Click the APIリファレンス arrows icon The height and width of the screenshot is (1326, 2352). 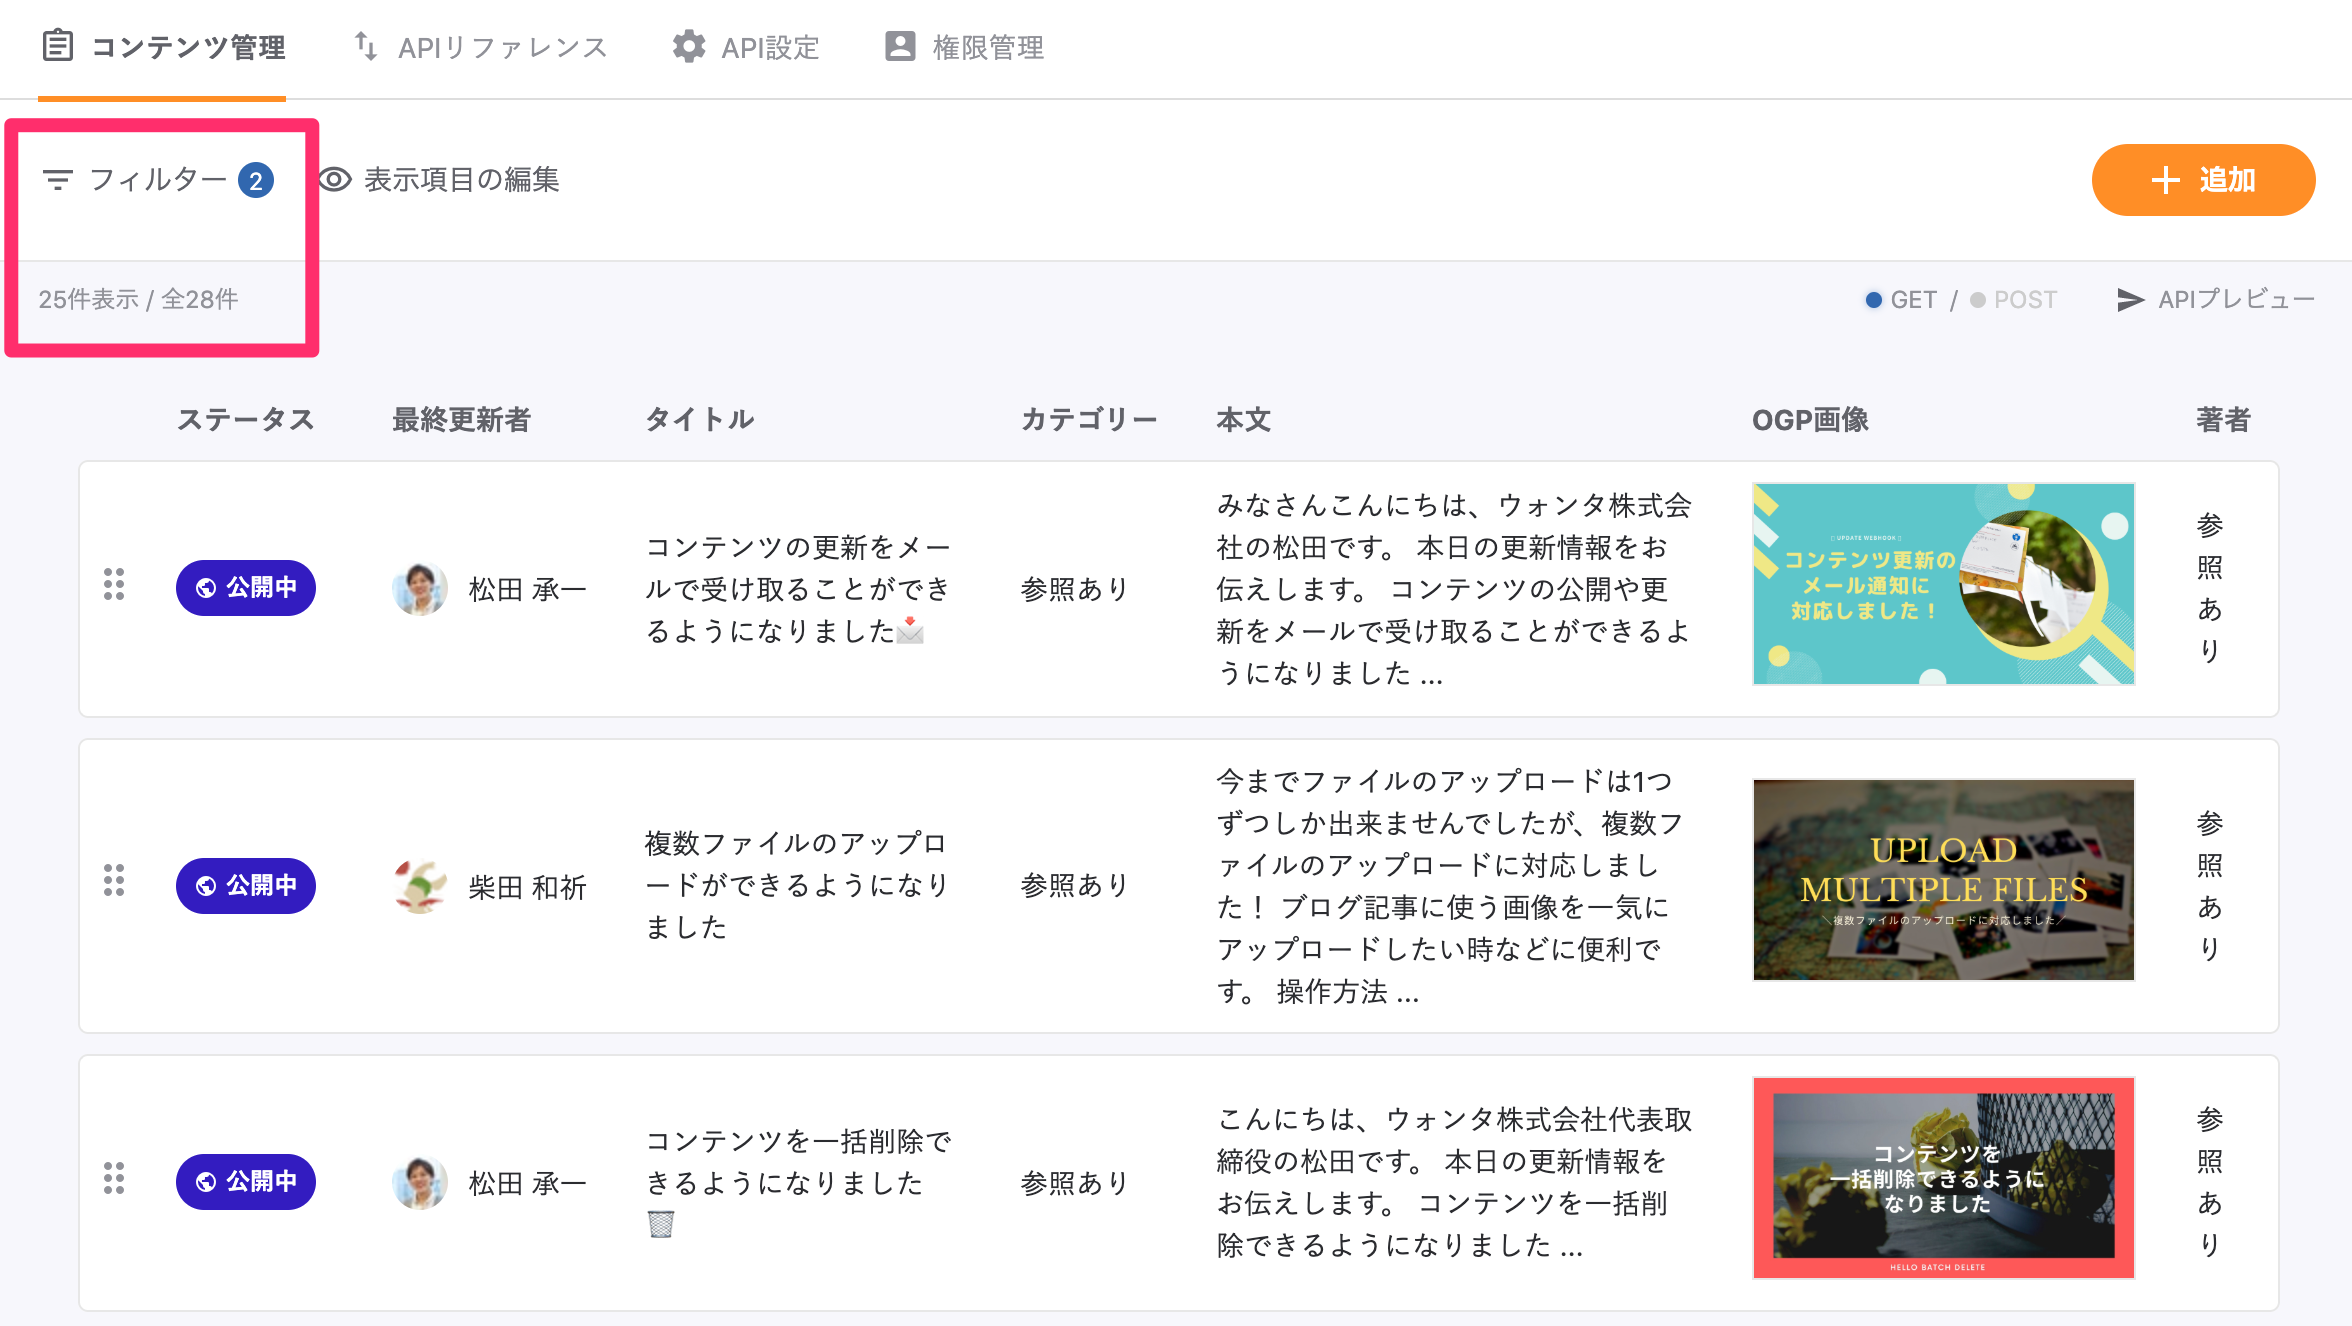(x=366, y=47)
